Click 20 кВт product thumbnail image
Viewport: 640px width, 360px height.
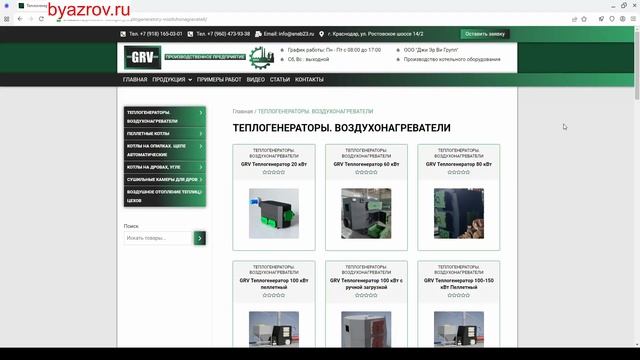[273, 213]
